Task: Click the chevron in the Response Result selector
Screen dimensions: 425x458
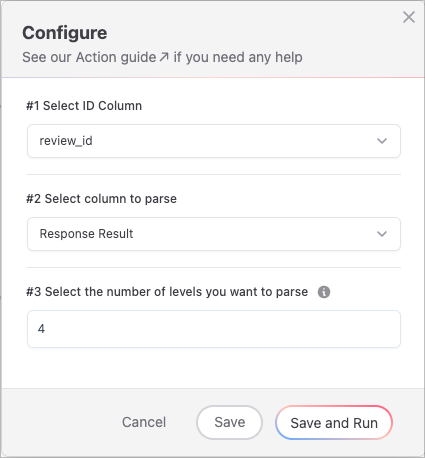Action: coord(382,234)
